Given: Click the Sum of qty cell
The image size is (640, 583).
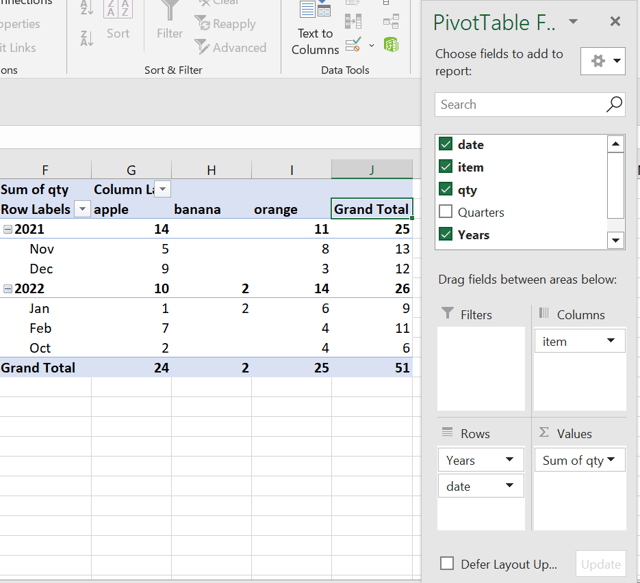Looking at the screenshot, I should coord(45,189).
